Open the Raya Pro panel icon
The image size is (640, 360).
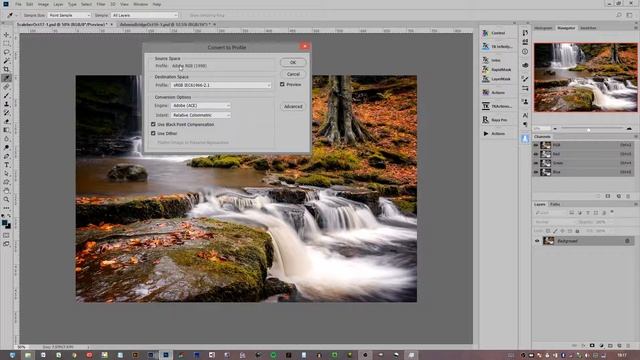tap(485, 120)
